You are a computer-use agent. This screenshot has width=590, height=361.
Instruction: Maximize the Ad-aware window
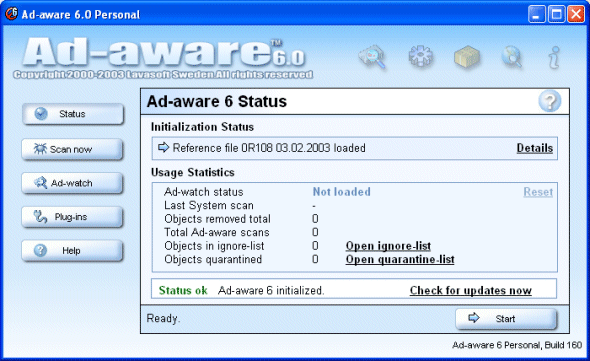coord(557,14)
